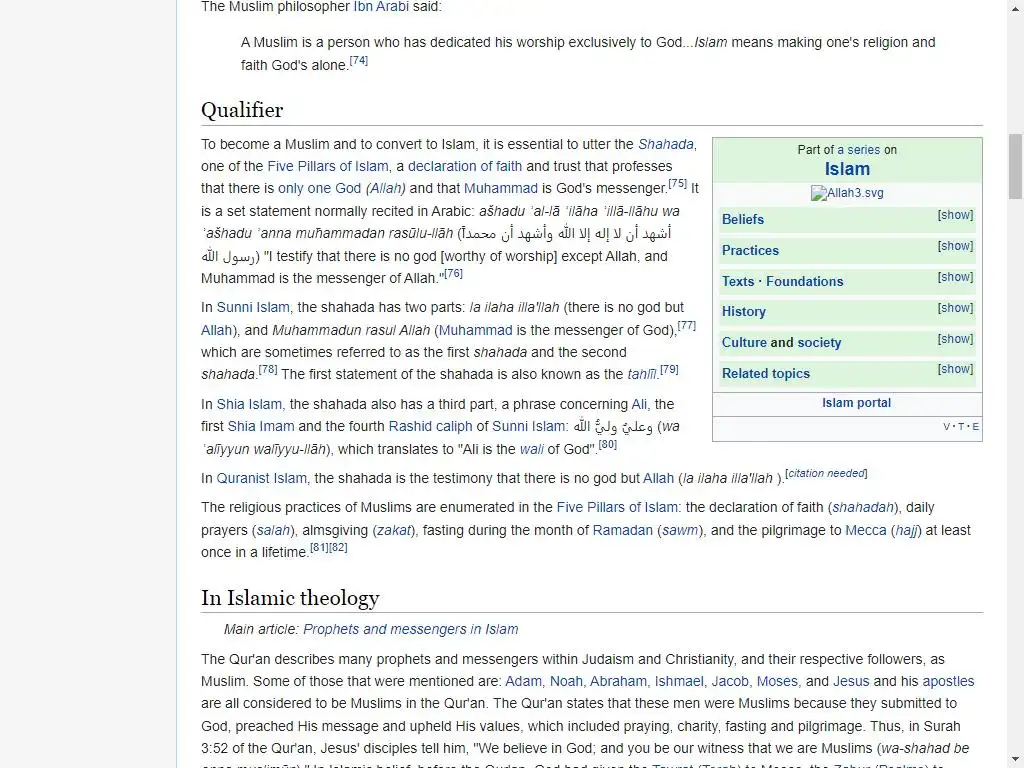Open the Allah3.svg image in the sidebar
Screen dimensions: 1024x768
[847, 193]
